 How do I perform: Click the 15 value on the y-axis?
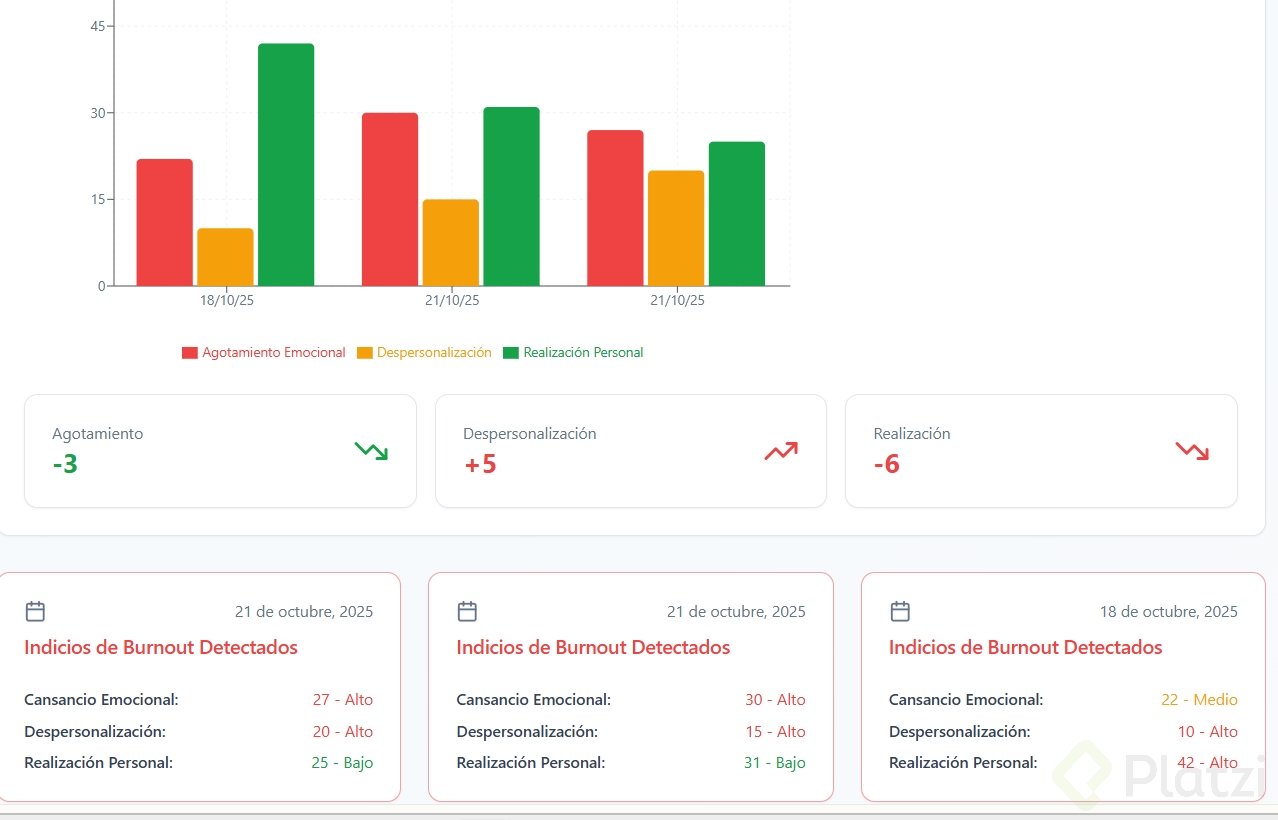click(x=97, y=200)
